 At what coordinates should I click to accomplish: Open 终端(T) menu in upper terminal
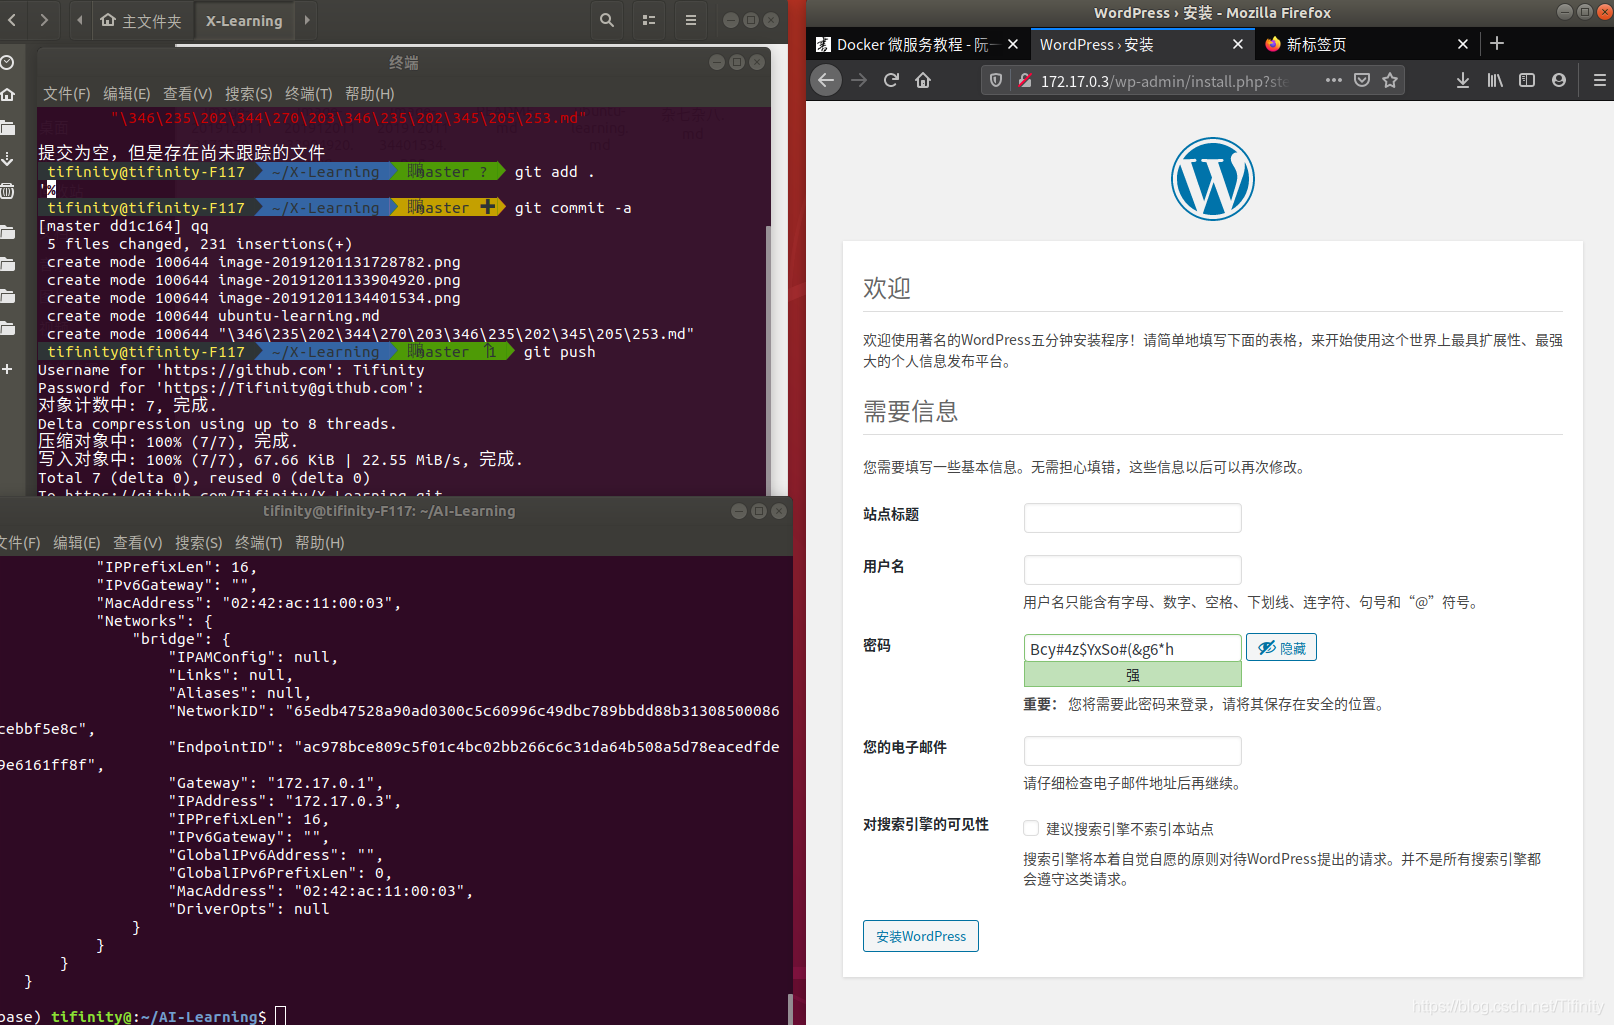tap(308, 94)
